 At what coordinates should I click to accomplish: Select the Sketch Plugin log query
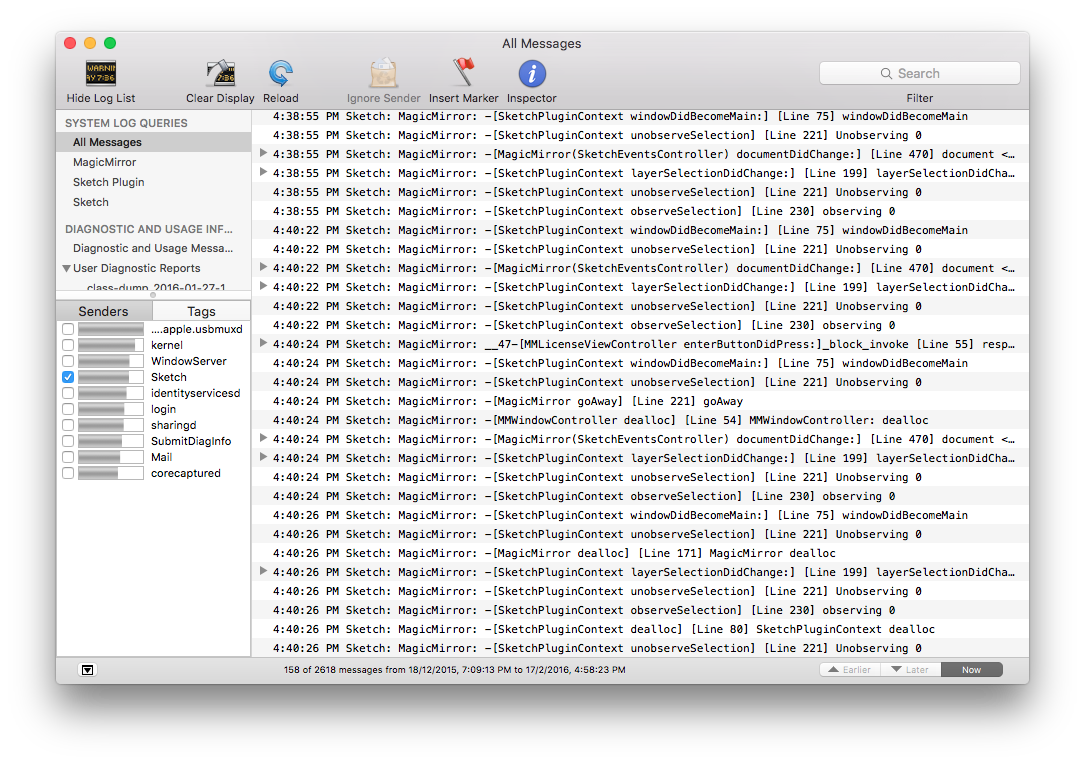coord(154,182)
